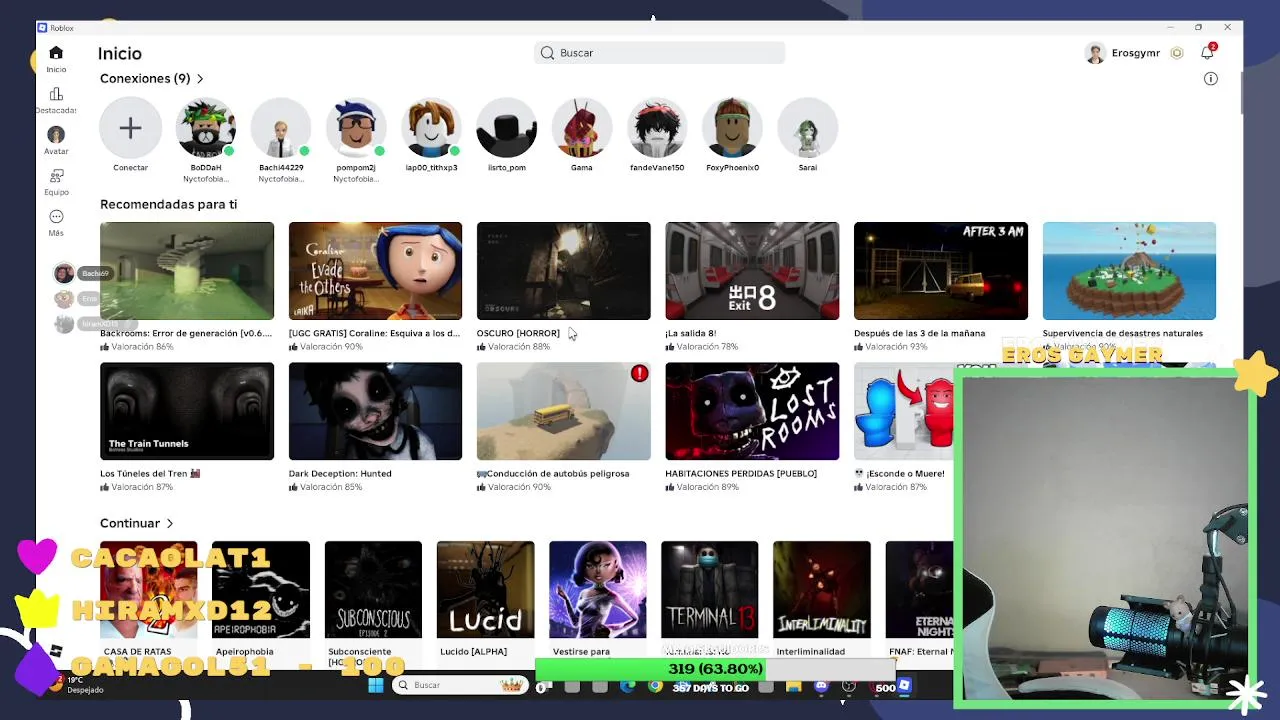Open Vestirse para game in Continuar
The width and height of the screenshot is (1280, 720).
click(x=598, y=590)
